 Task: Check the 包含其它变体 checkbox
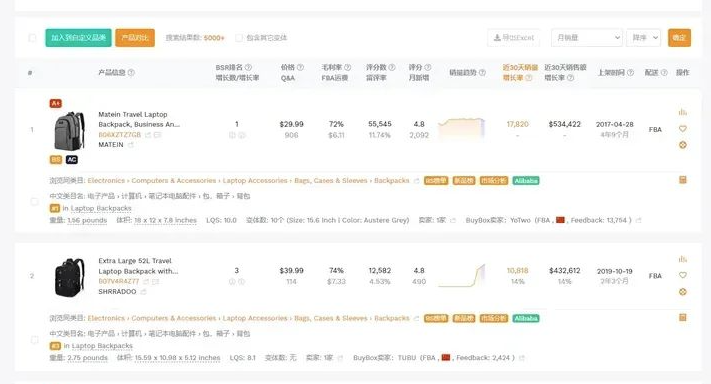239,38
